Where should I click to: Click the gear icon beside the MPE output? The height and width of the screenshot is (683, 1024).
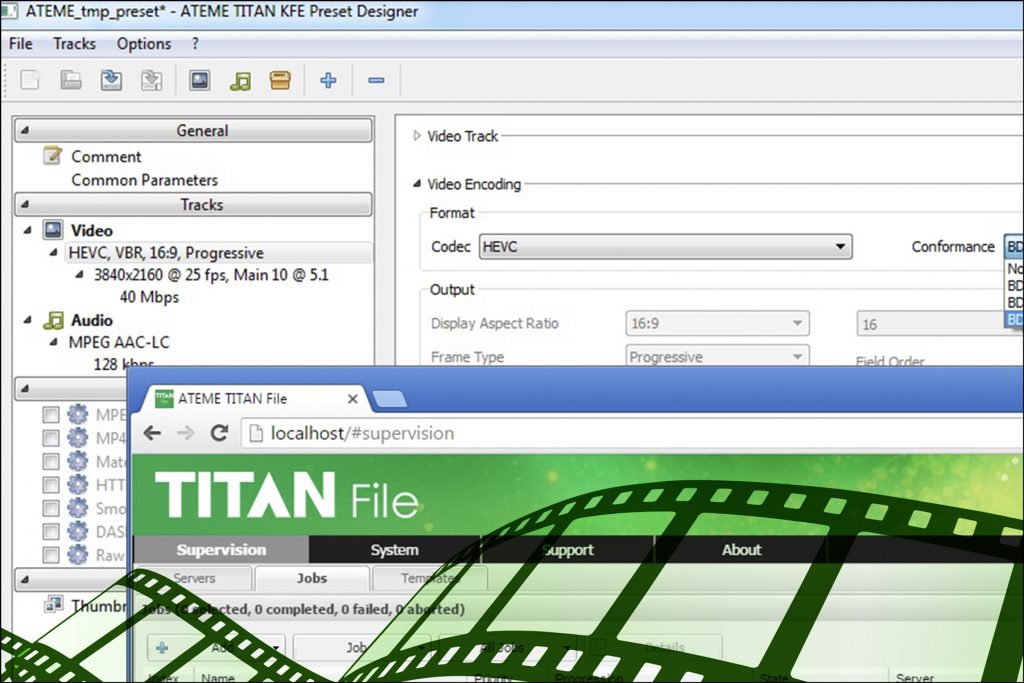(77, 414)
